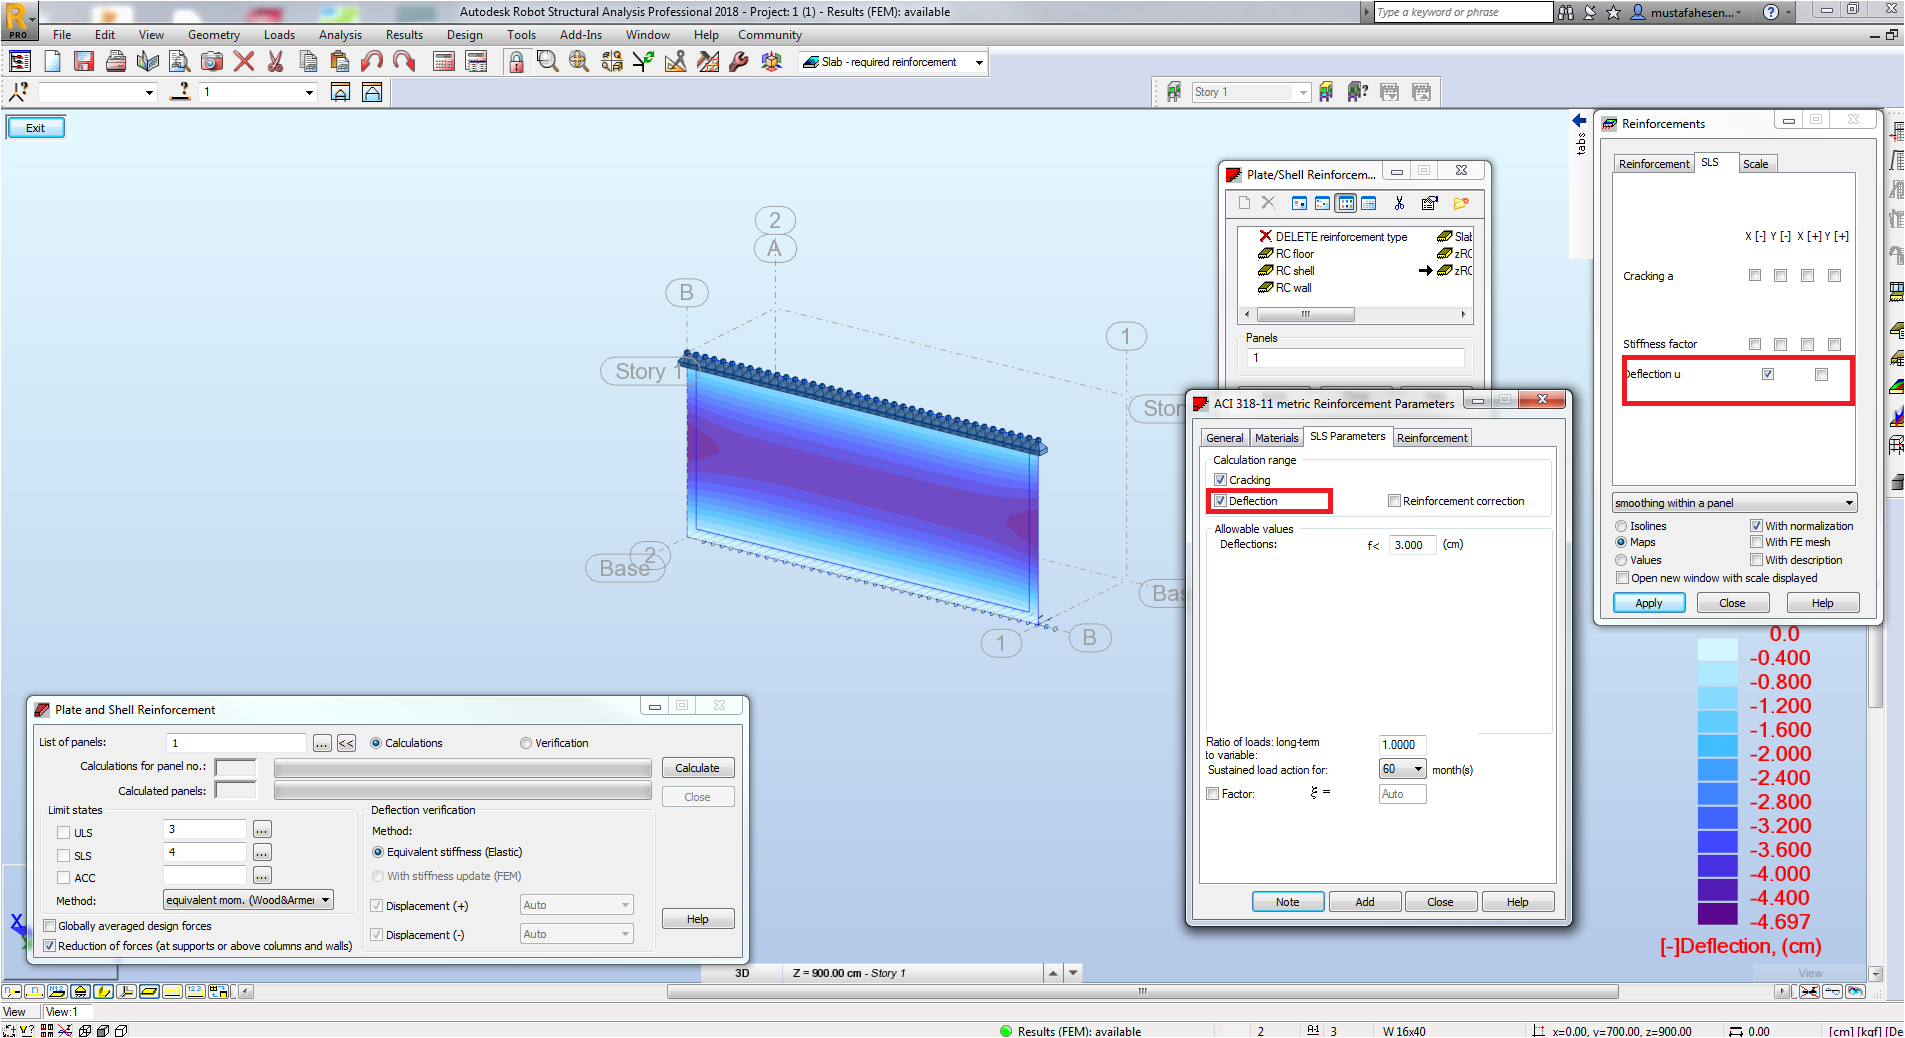Check the With FE mesh option

pos(1756,541)
